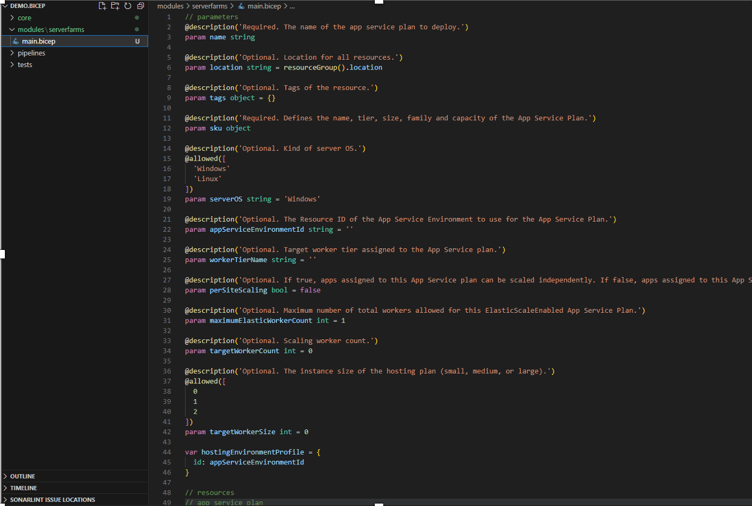The height and width of the screenshot is (506, 752).
Task: Click 'perSiteScaling' on line 28
Action: (x=238, y=290)
